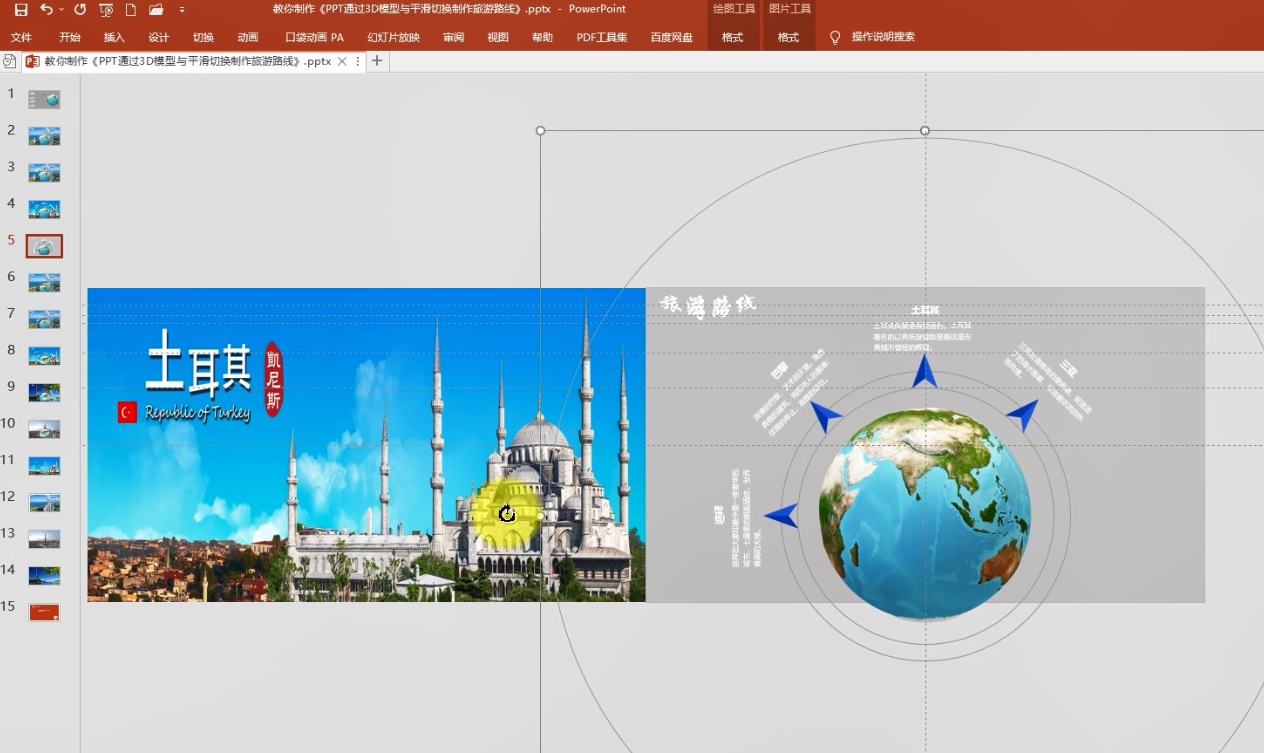Viewport: 1264px width, 753px height.
Task: Add a new document tab with plus button
Action: point(377,61)
